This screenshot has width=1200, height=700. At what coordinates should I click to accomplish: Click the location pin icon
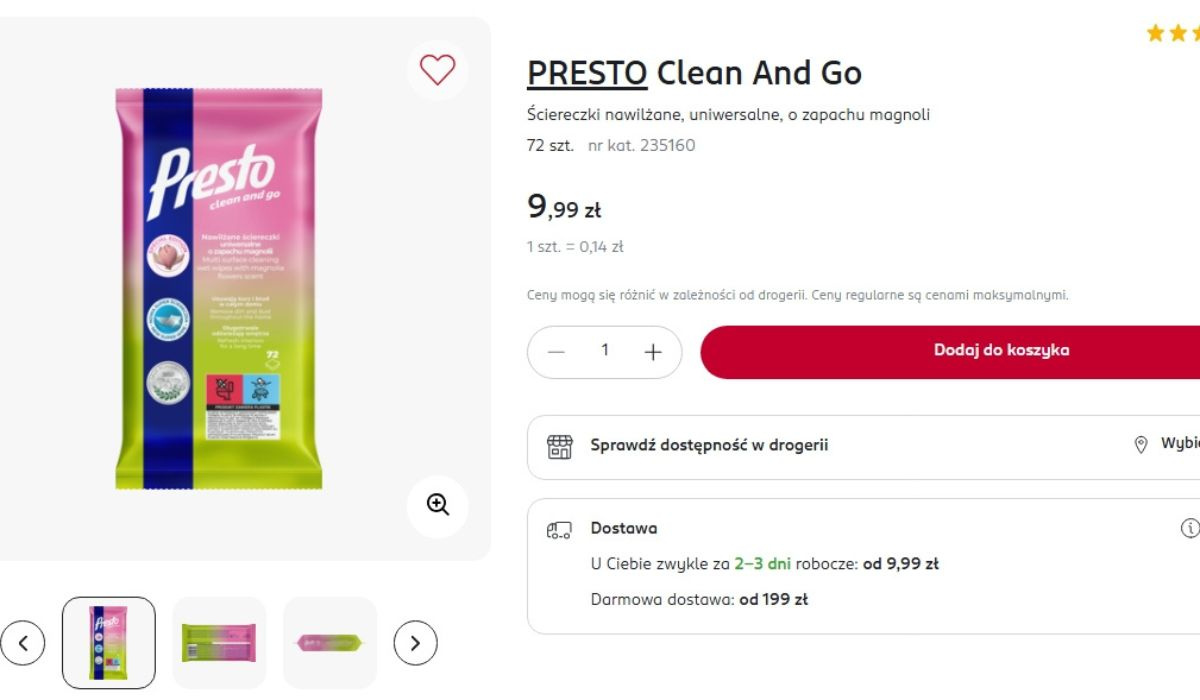[1140, 446]
